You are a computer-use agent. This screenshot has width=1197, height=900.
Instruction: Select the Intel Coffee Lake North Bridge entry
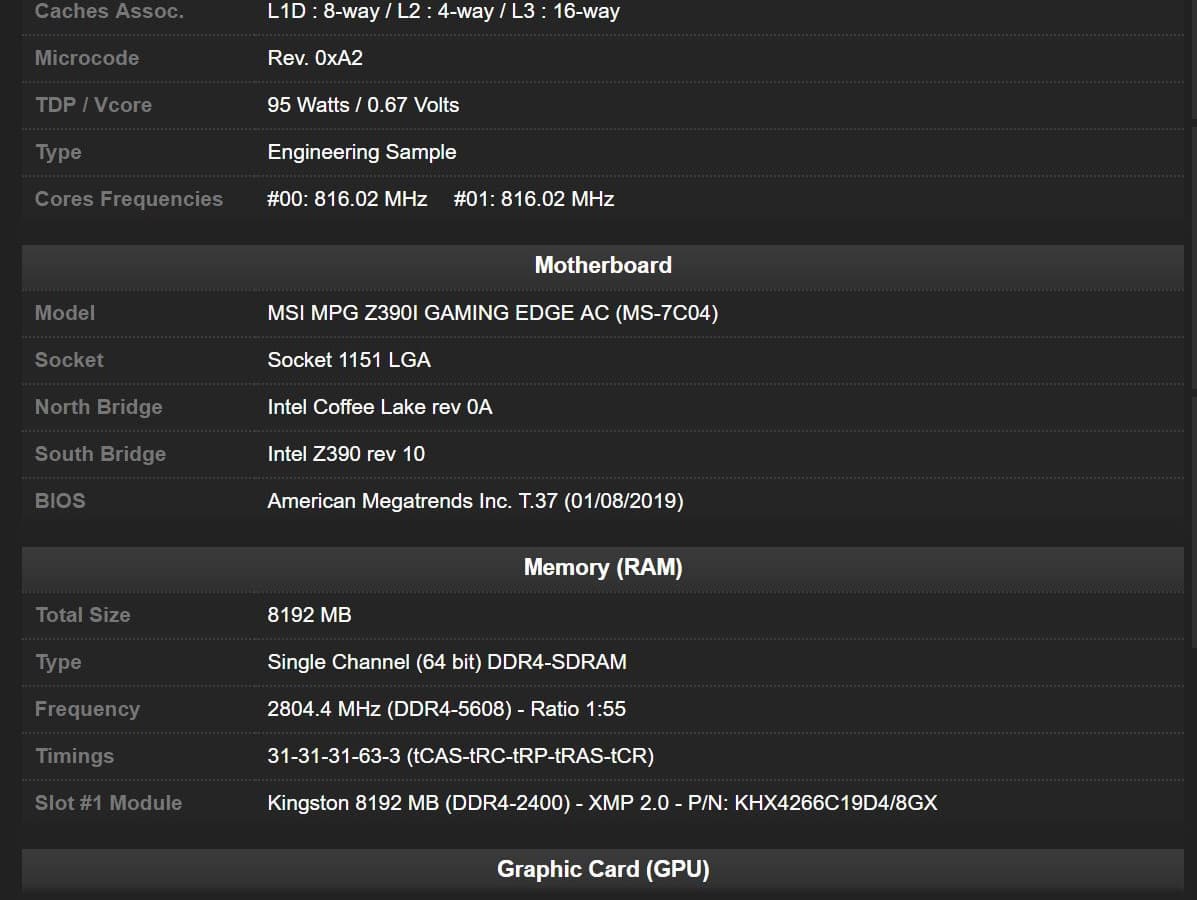380,407
